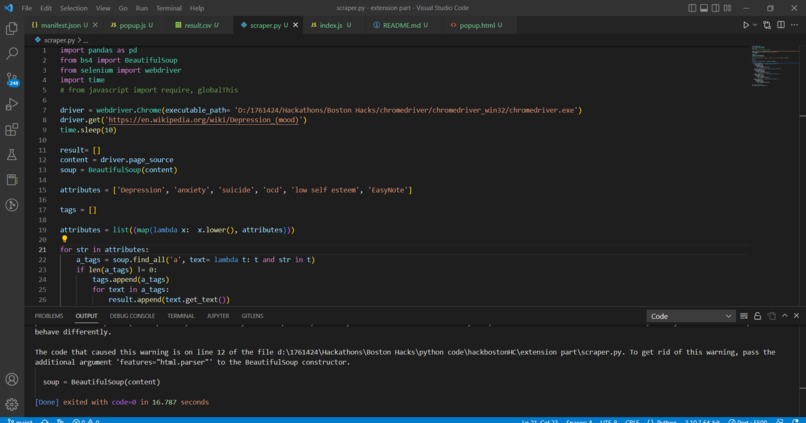Open the Run and Debug view
Viewport: 806px width, 423px height.
pyautogui.click(x=11, y=104)
